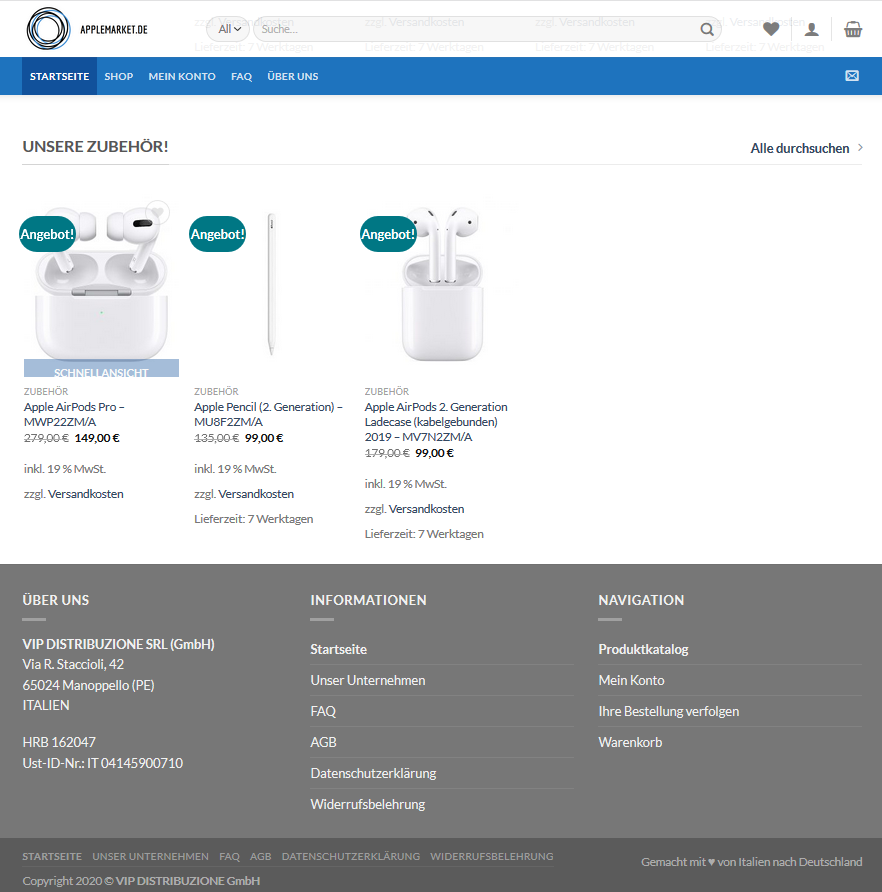882x892 pixels.
Task: Open the wishlist heart icon in header
Action: tap(771, 29)
